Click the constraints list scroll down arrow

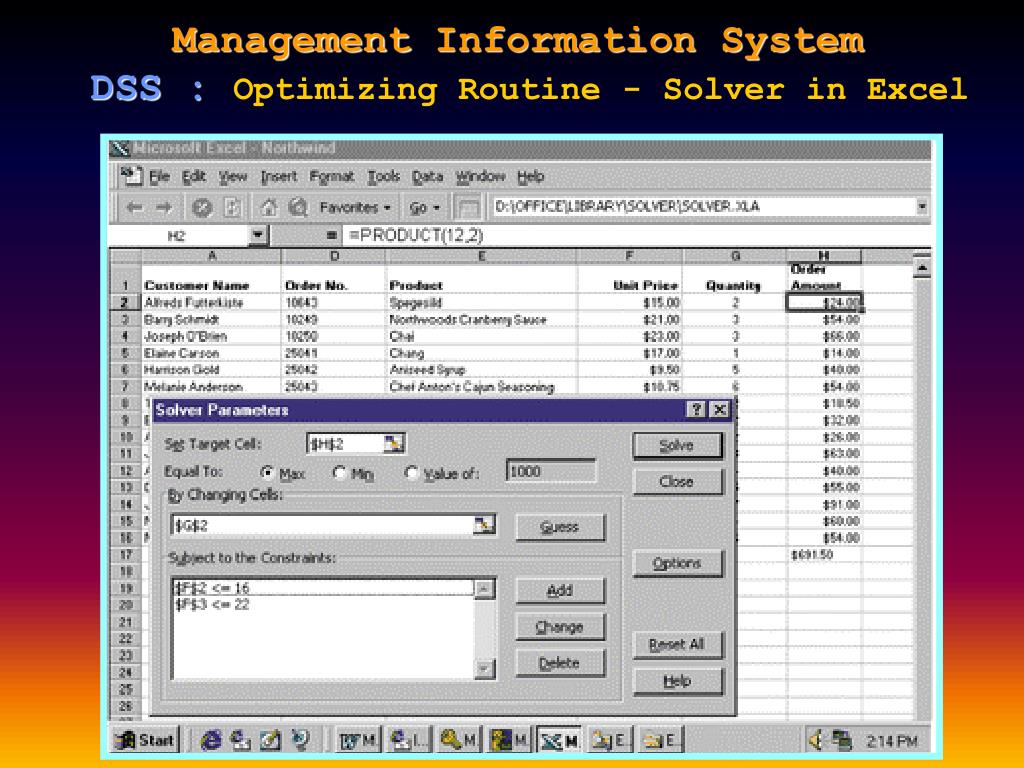point(484,669)
